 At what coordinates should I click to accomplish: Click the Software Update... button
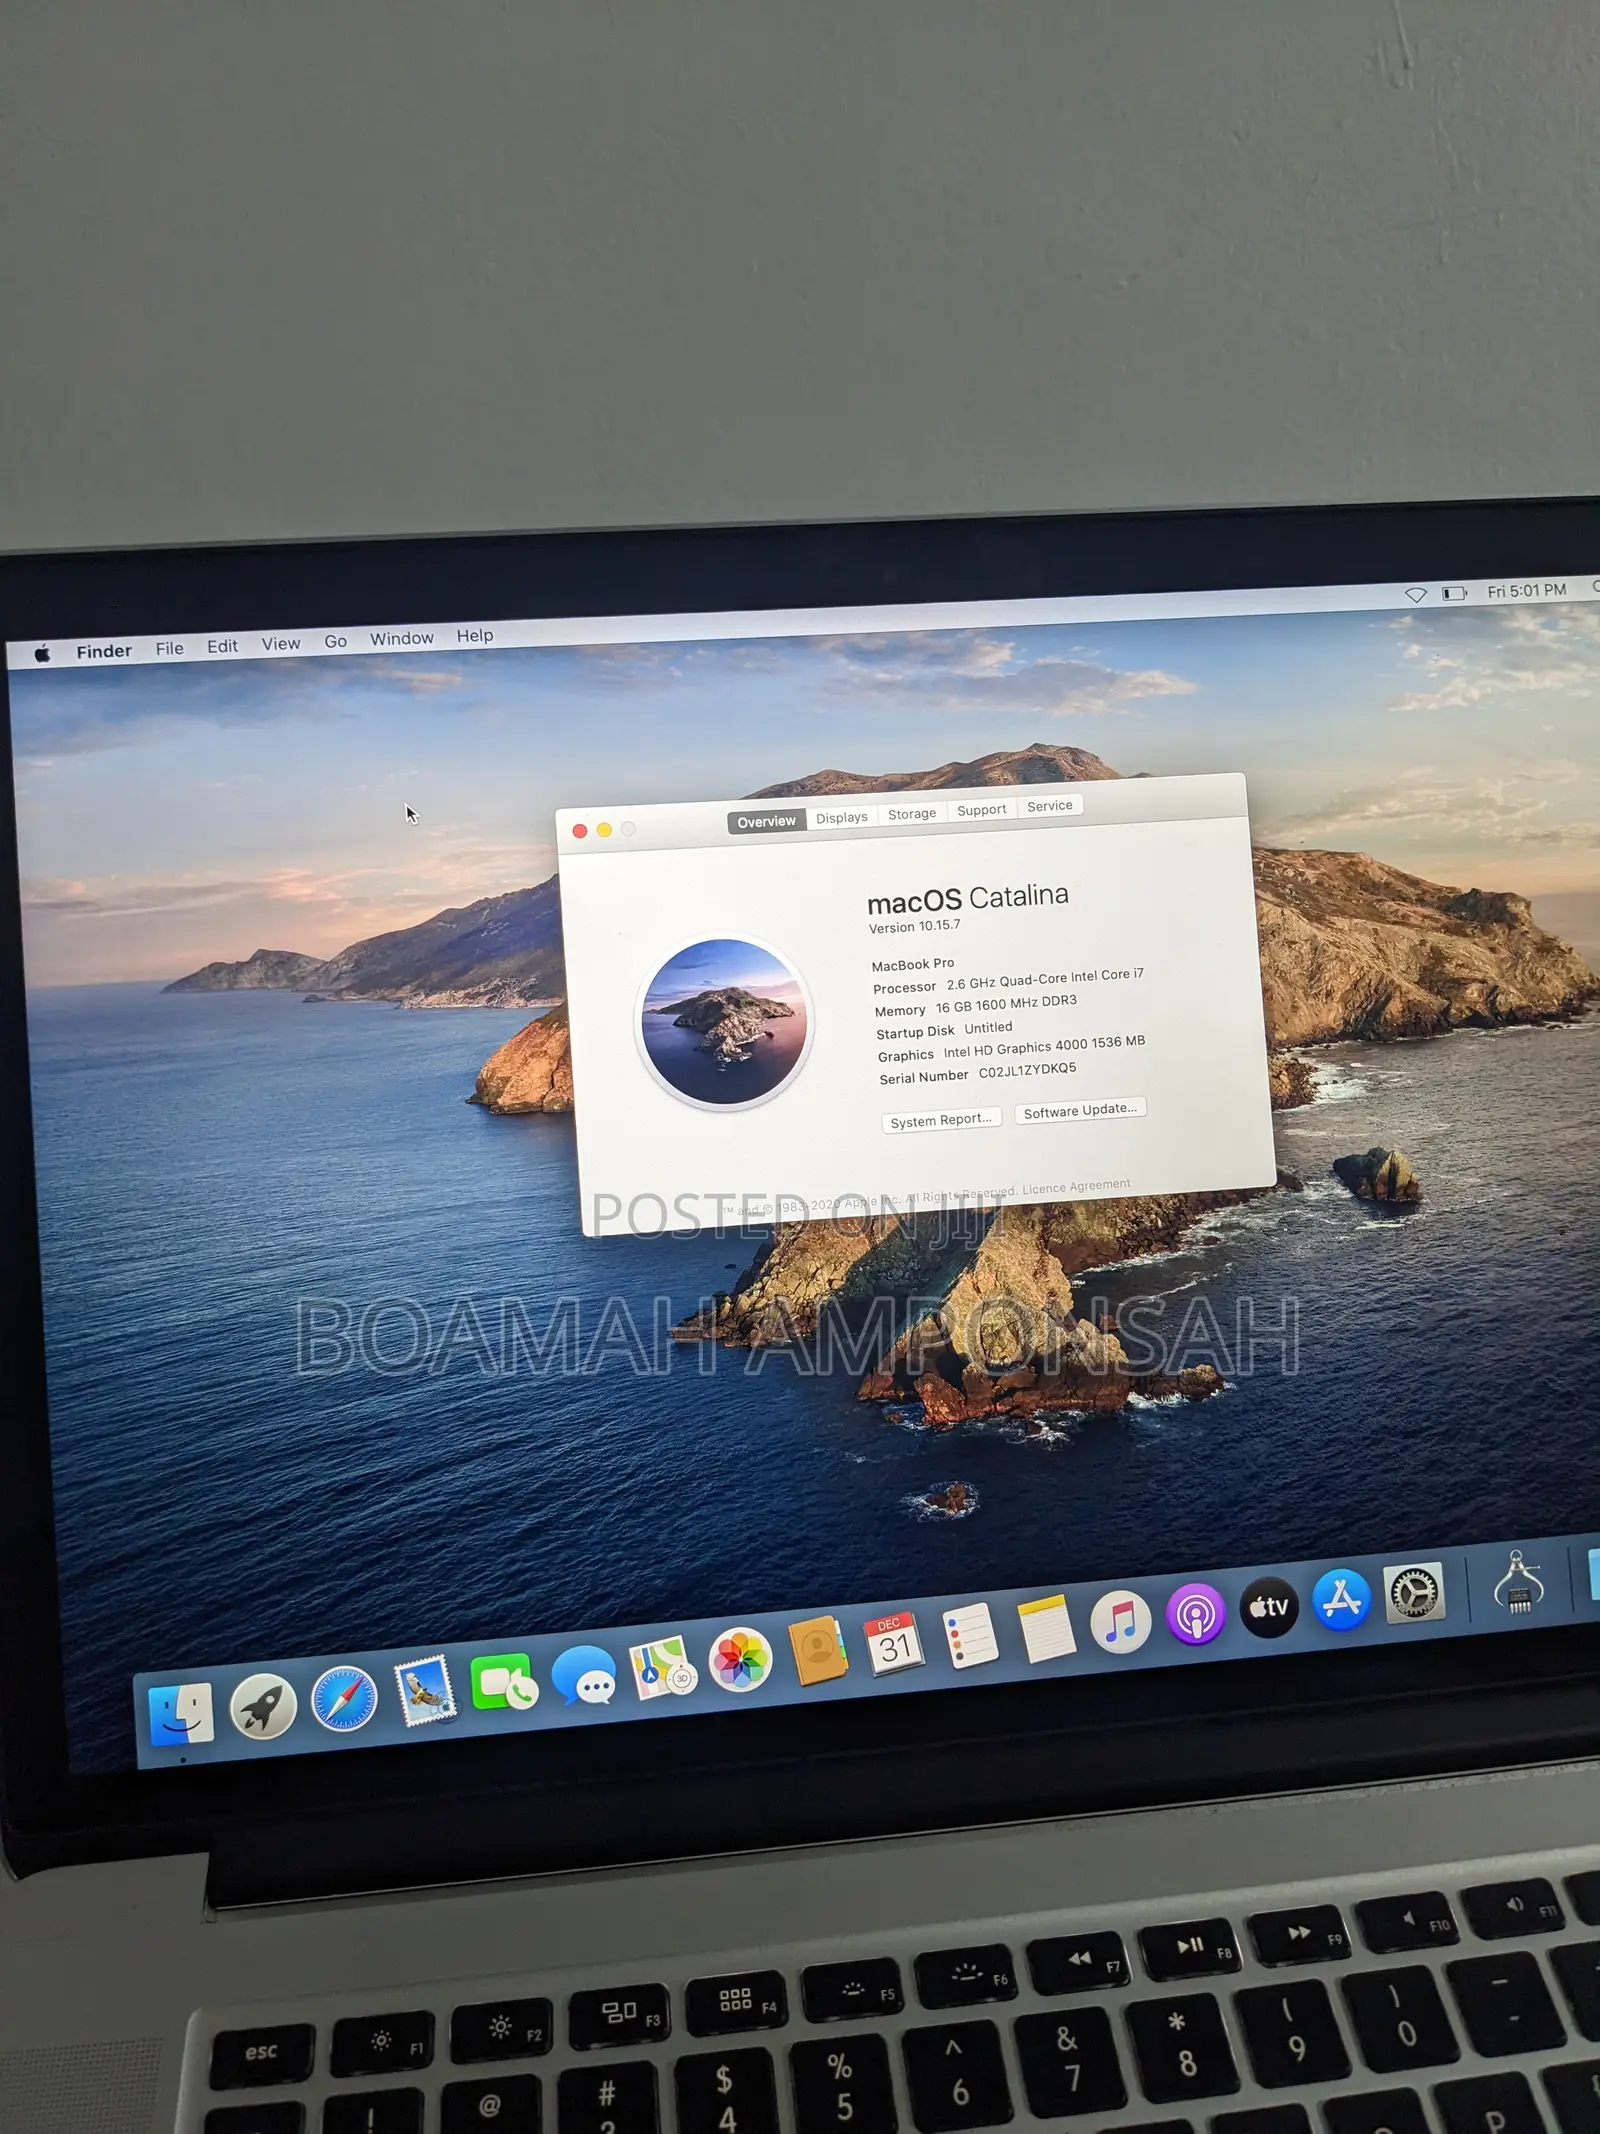tap(1080, 1110)
